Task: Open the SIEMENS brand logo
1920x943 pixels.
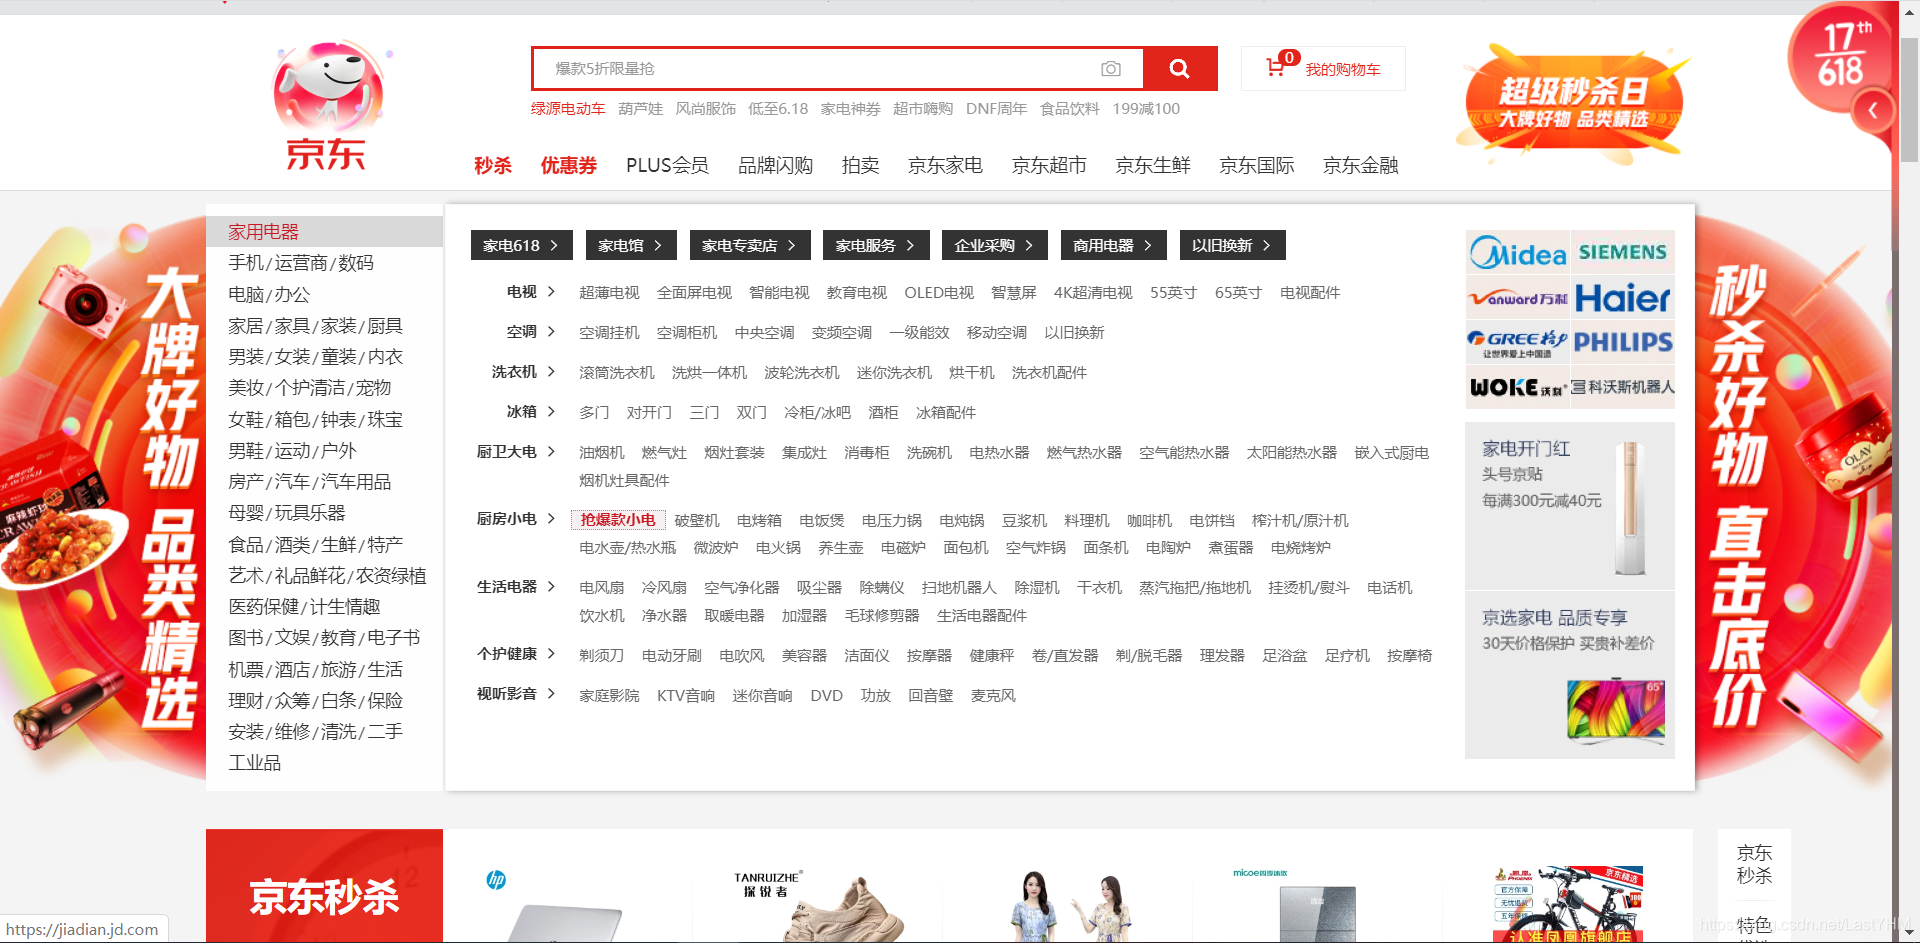Action: (x=1622, y=253)
